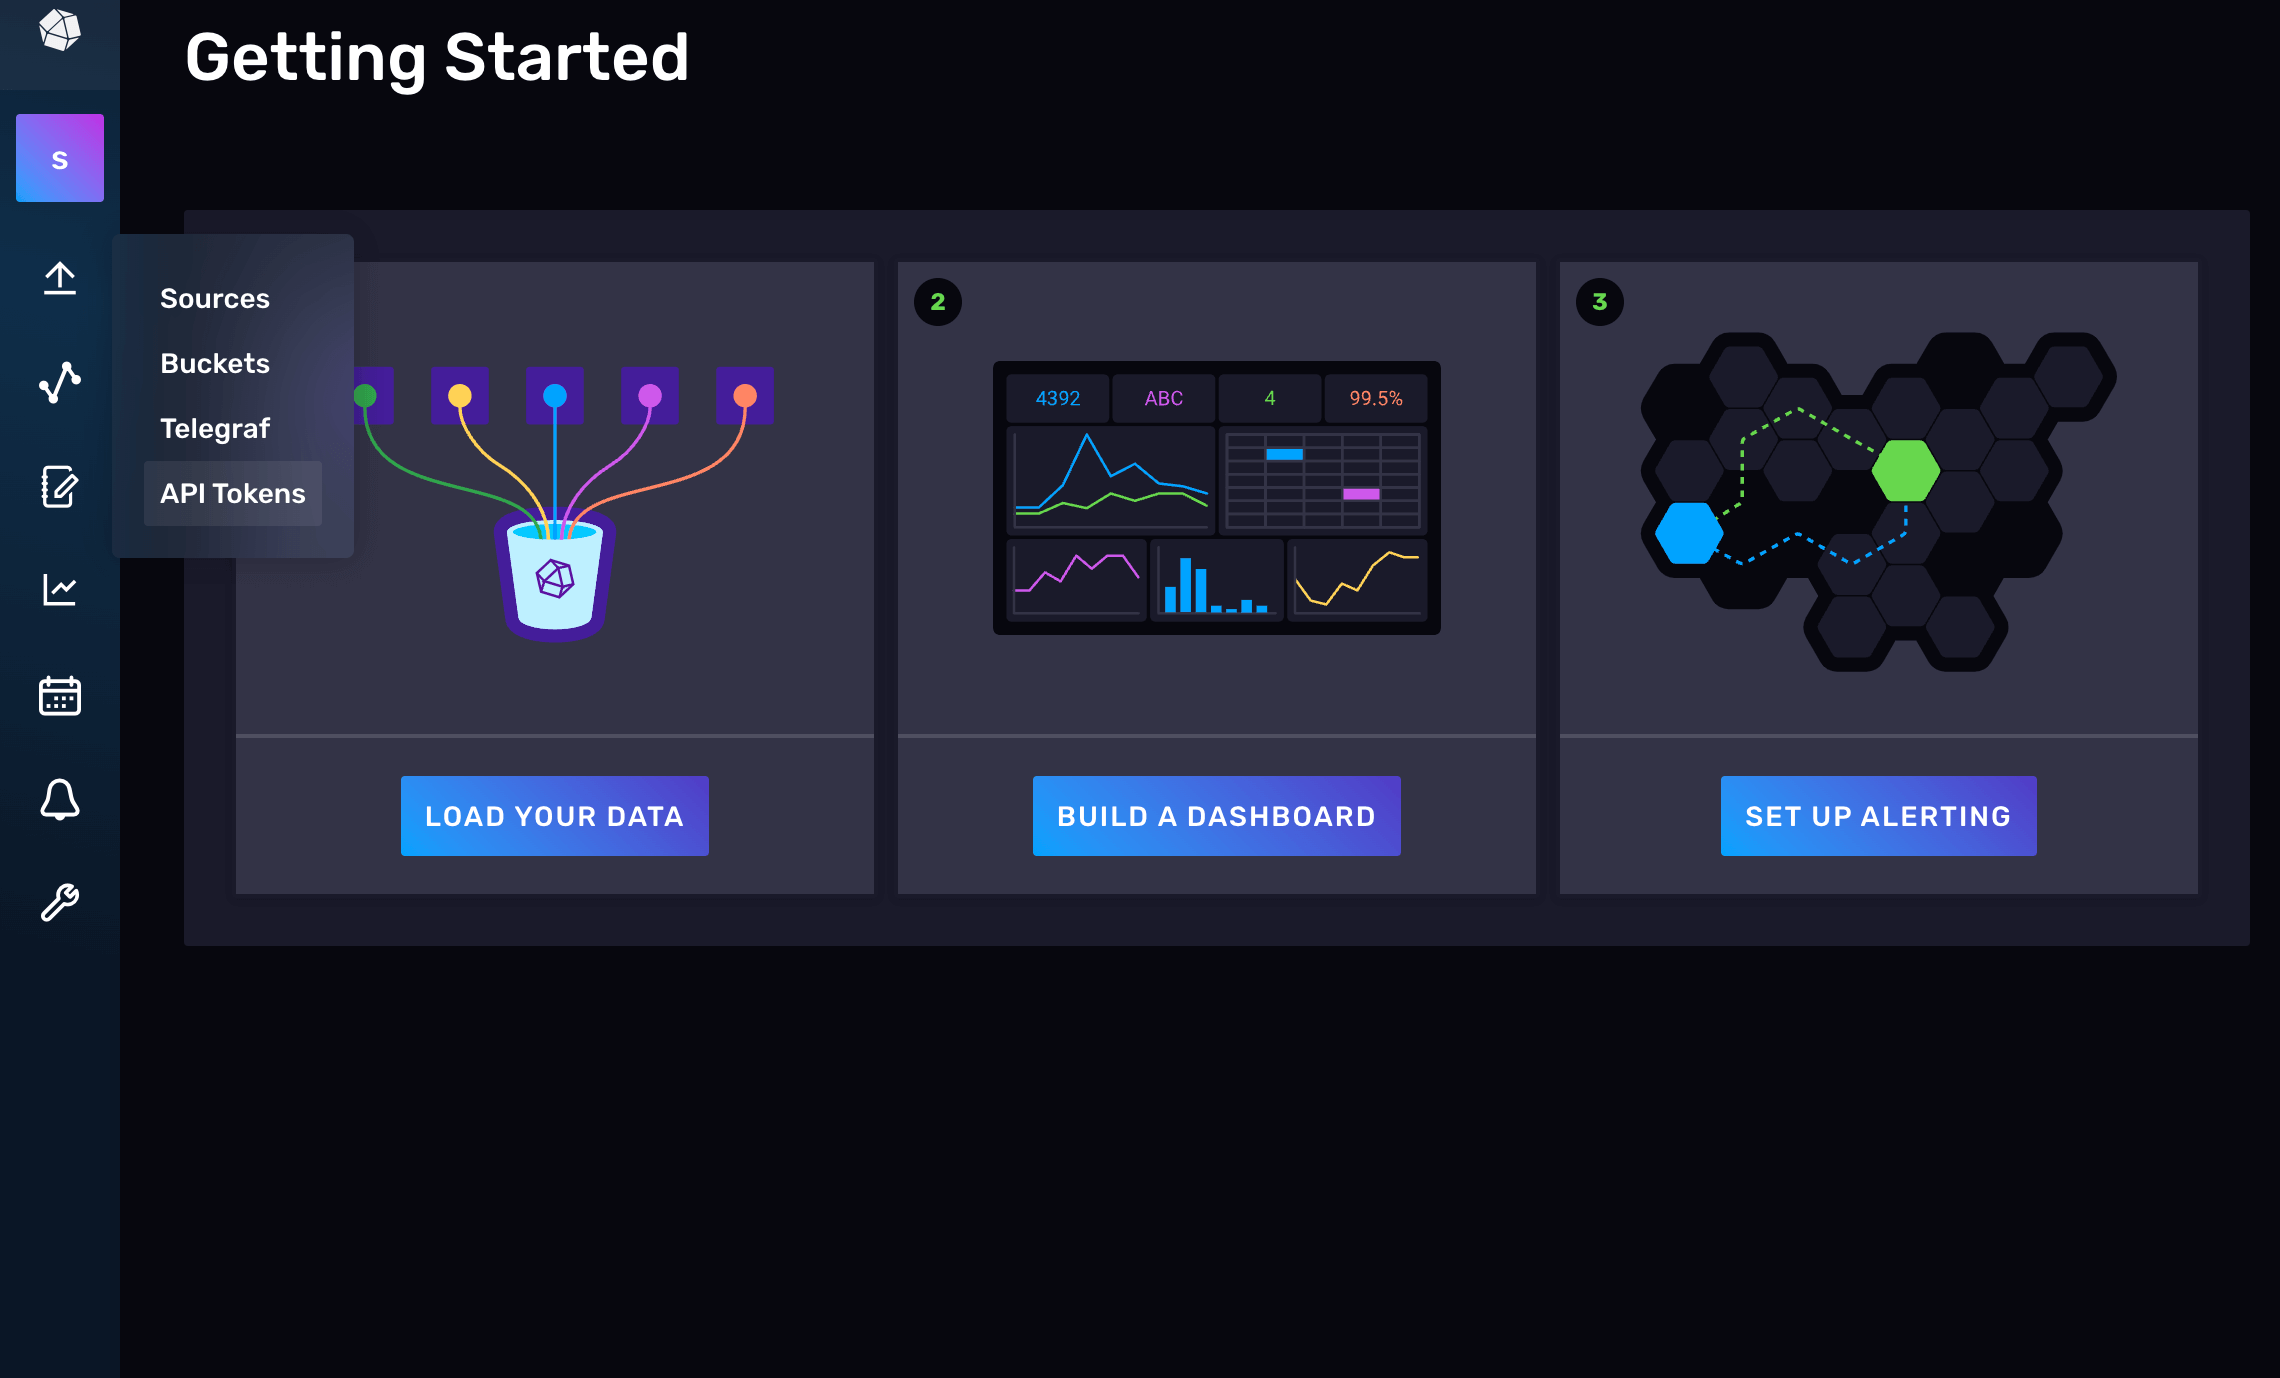Image resolution: width=2280 pixels, height=1378 pixels.
Task: Expand the Telegraf menu item
Action: coord(213,428)
